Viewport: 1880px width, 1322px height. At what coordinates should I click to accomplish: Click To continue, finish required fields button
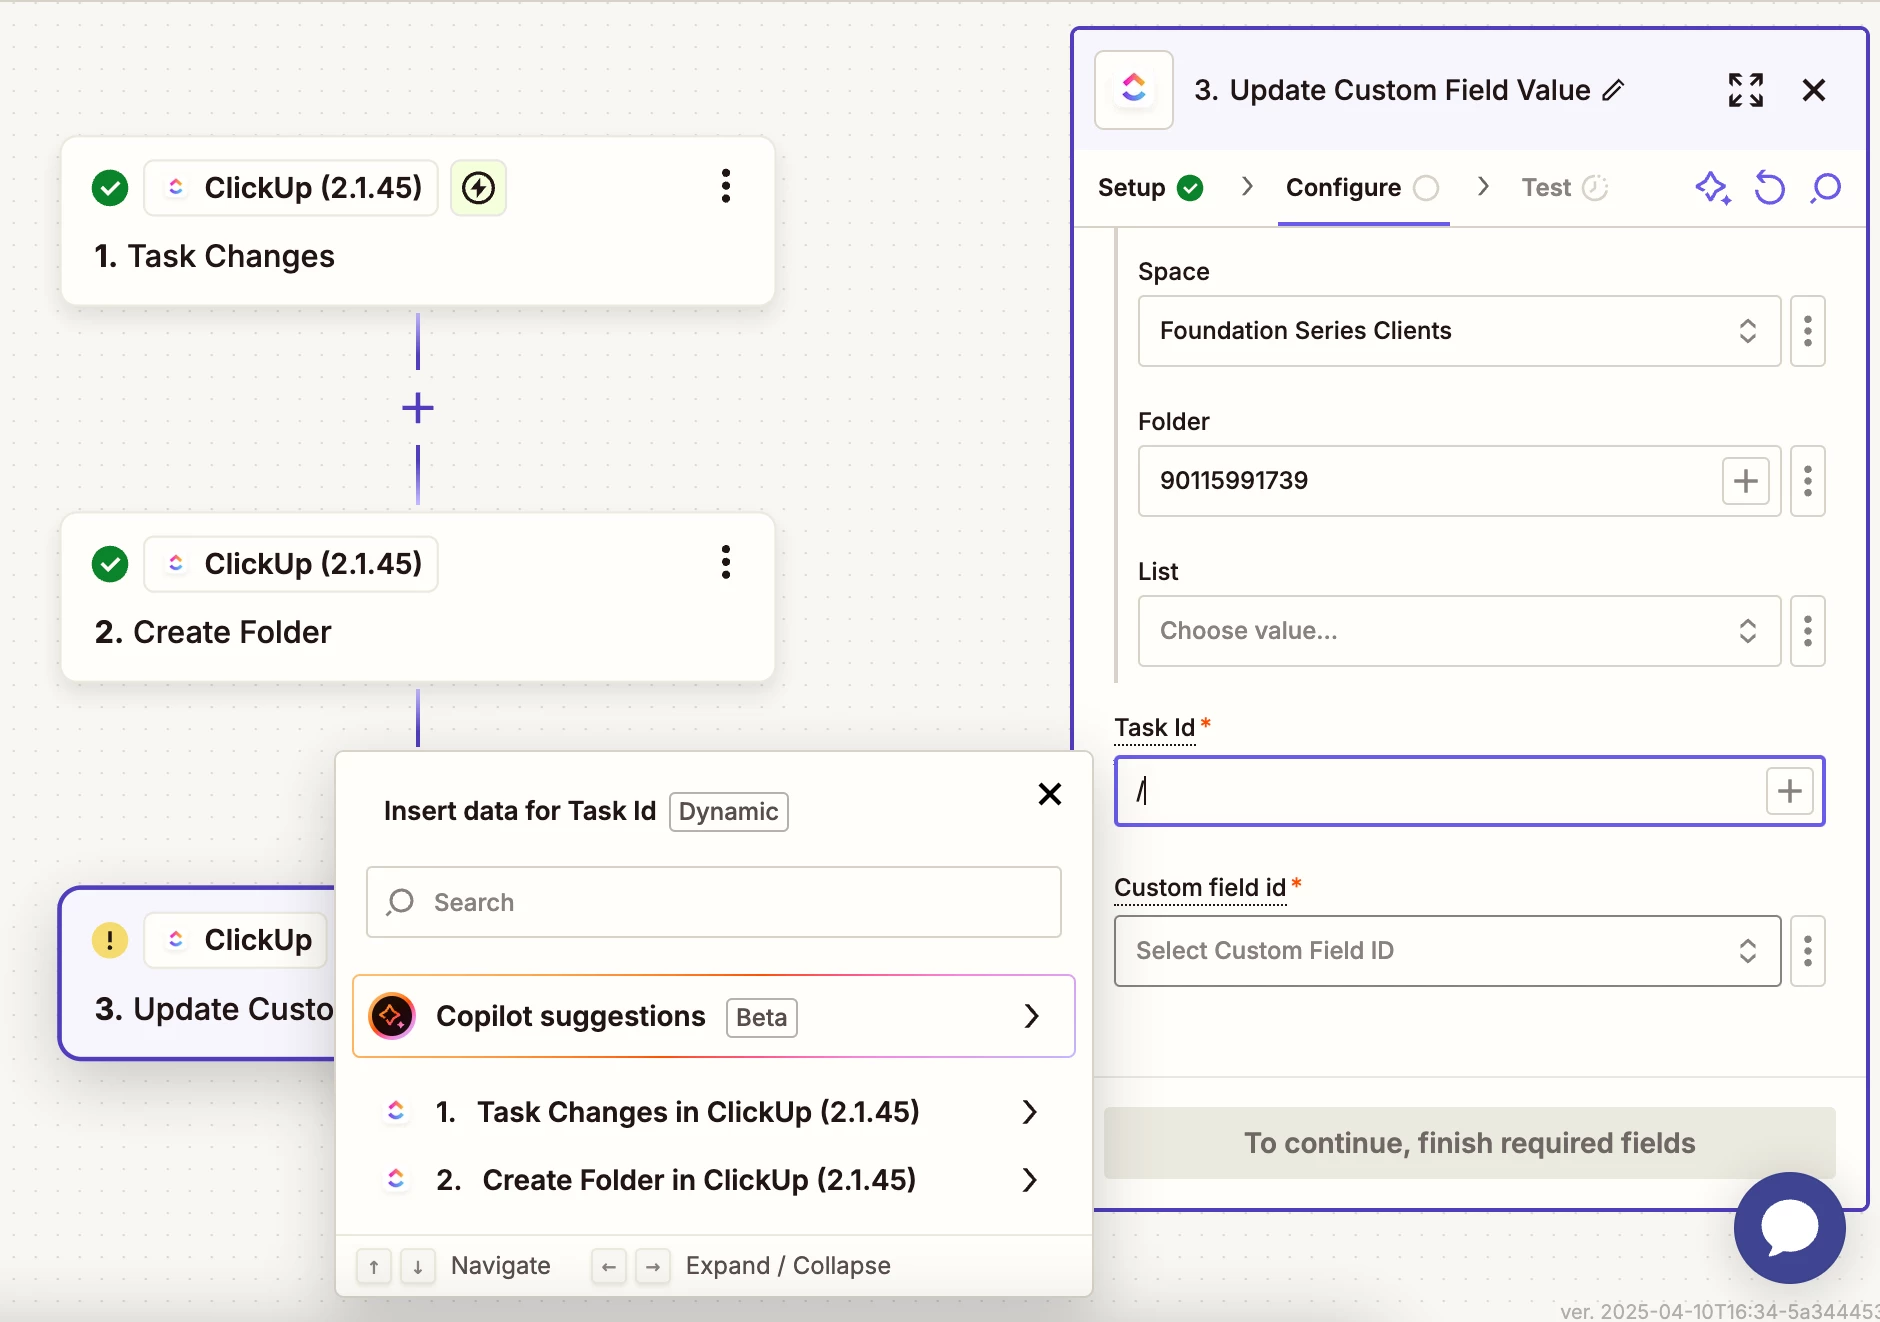point(1470,1143)
